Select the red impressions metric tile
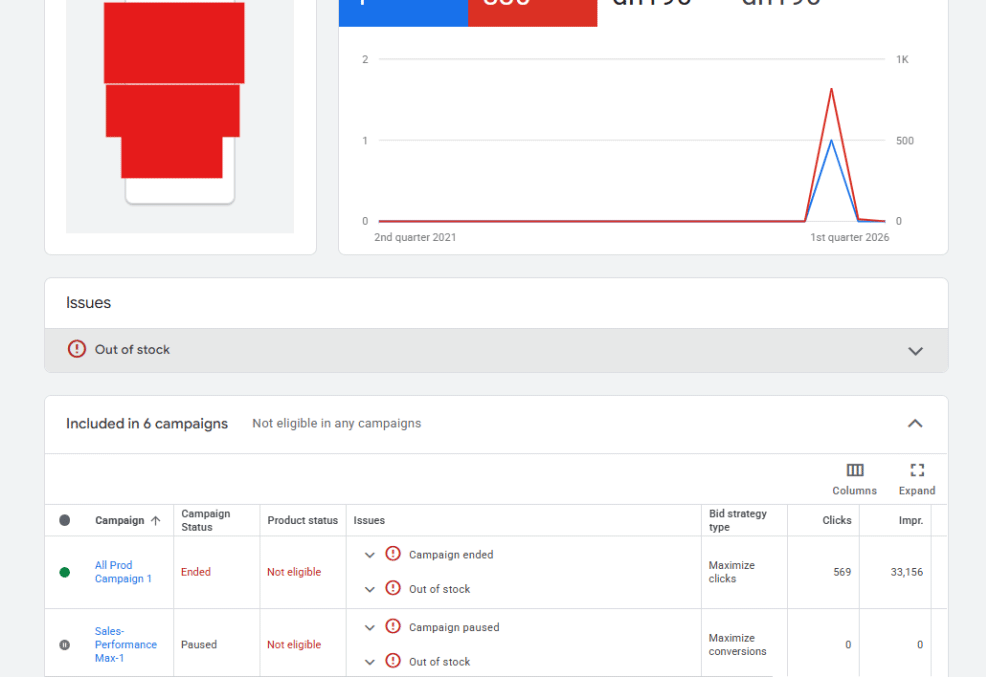 532,10
